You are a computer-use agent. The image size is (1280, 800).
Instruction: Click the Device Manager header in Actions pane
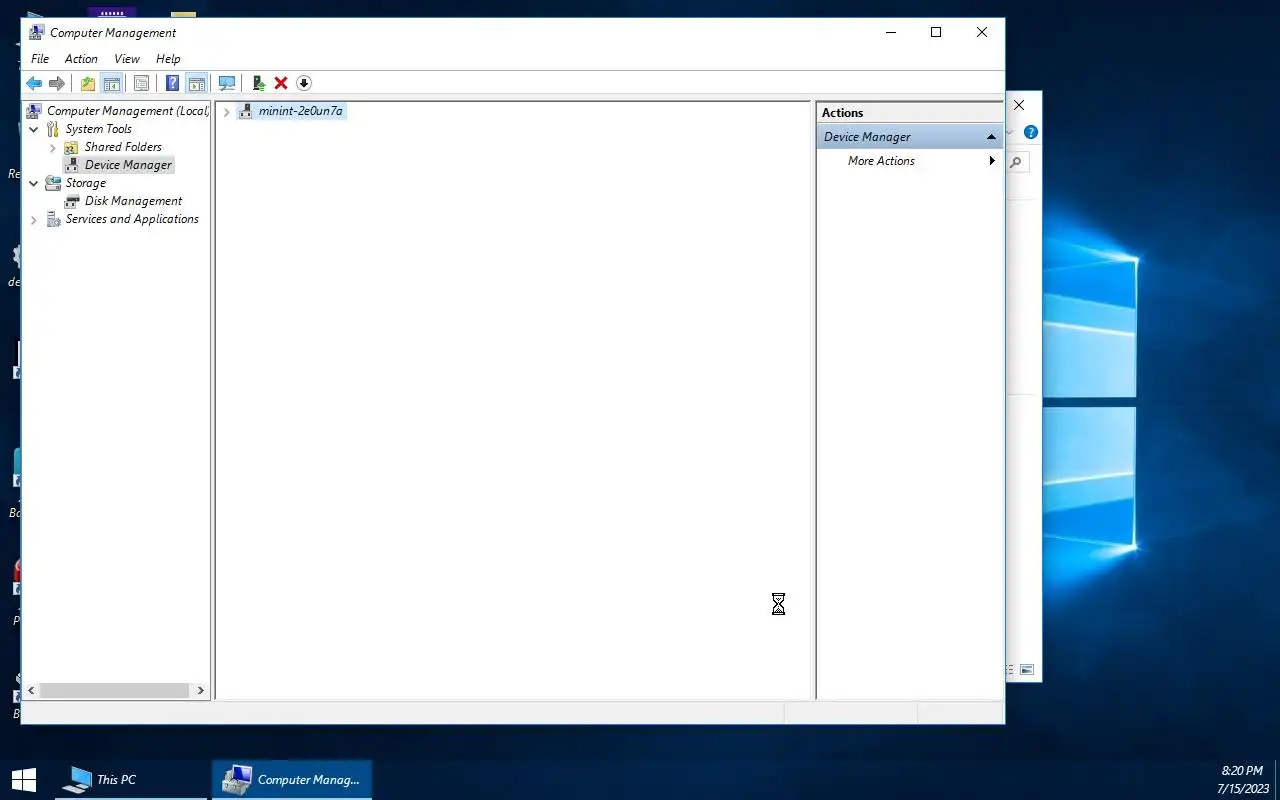click(x=909, y=137)
